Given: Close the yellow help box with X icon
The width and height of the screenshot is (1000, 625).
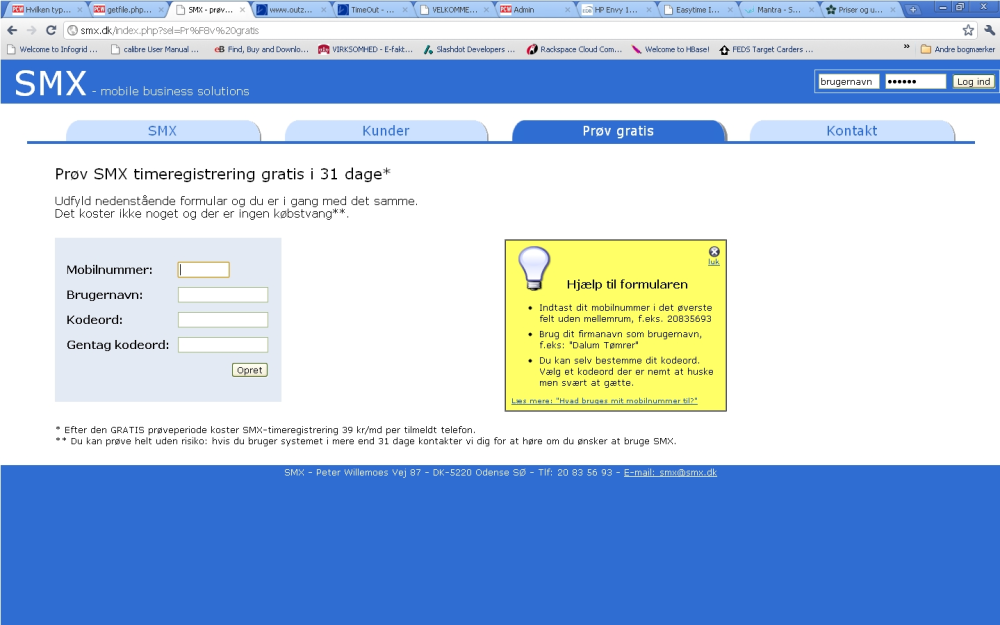Looking at the screenshot, I should pos(714,251).
